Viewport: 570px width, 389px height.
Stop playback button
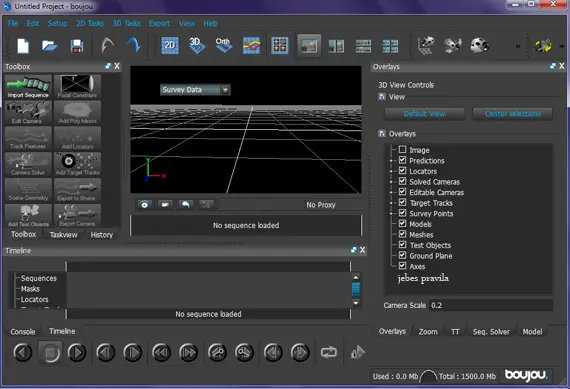coord(51,352)
